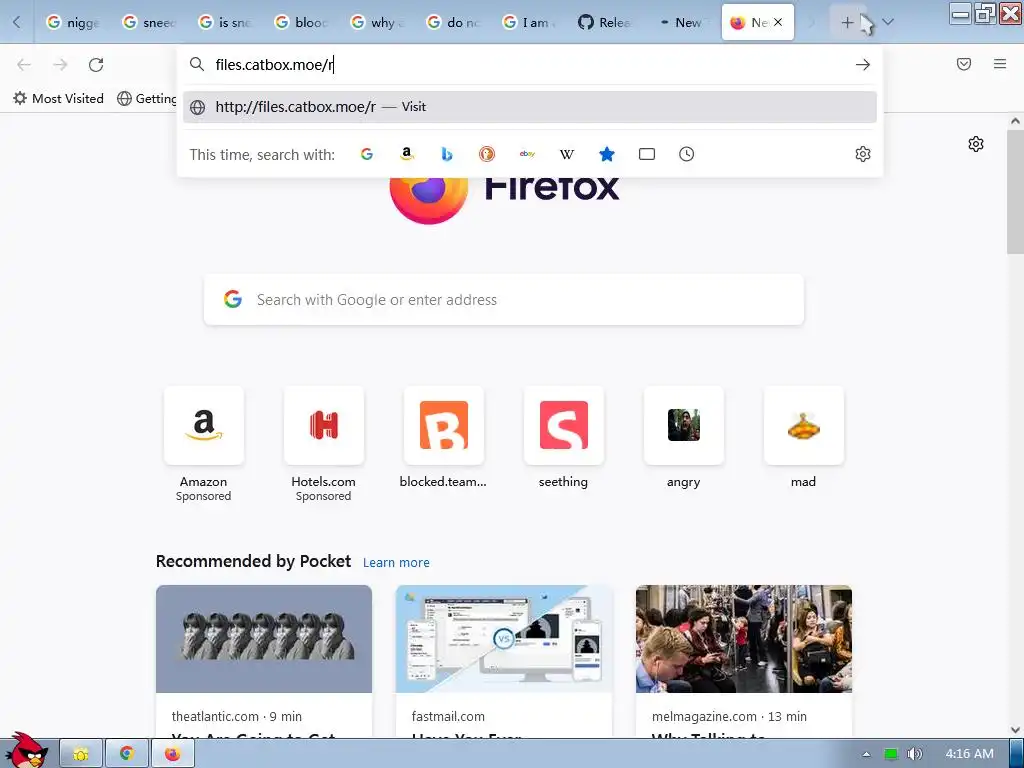Screen dimensions: 1024x768
Task: Click the scrollbar down arrow
Action: pos(1015,730)
